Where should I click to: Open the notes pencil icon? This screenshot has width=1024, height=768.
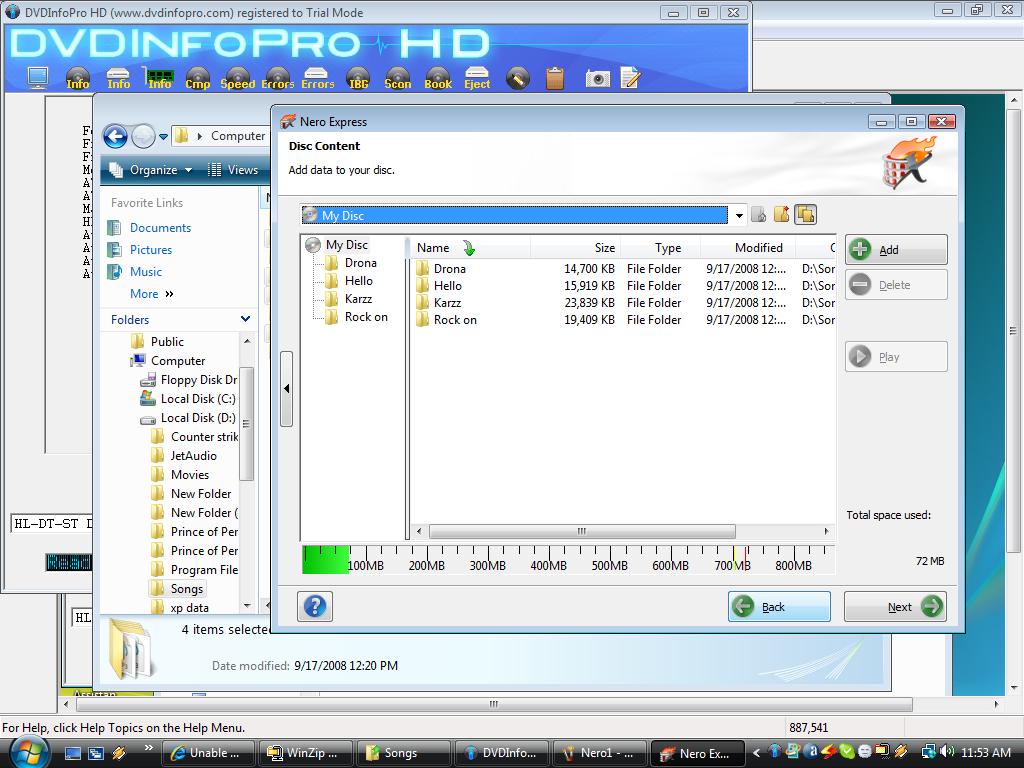[x=630, y=78]
